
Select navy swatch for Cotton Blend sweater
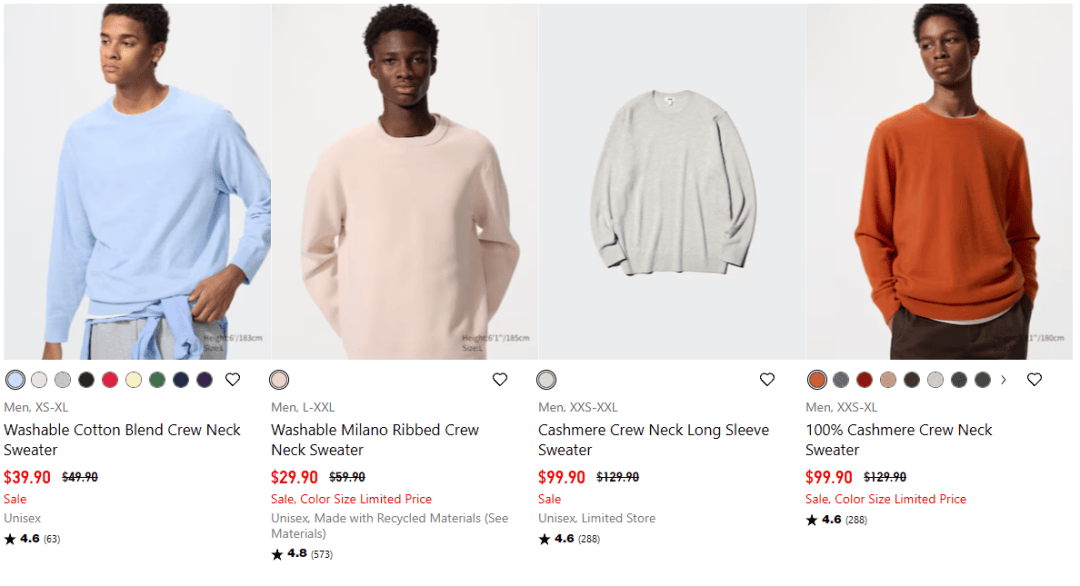pos(181,379)
